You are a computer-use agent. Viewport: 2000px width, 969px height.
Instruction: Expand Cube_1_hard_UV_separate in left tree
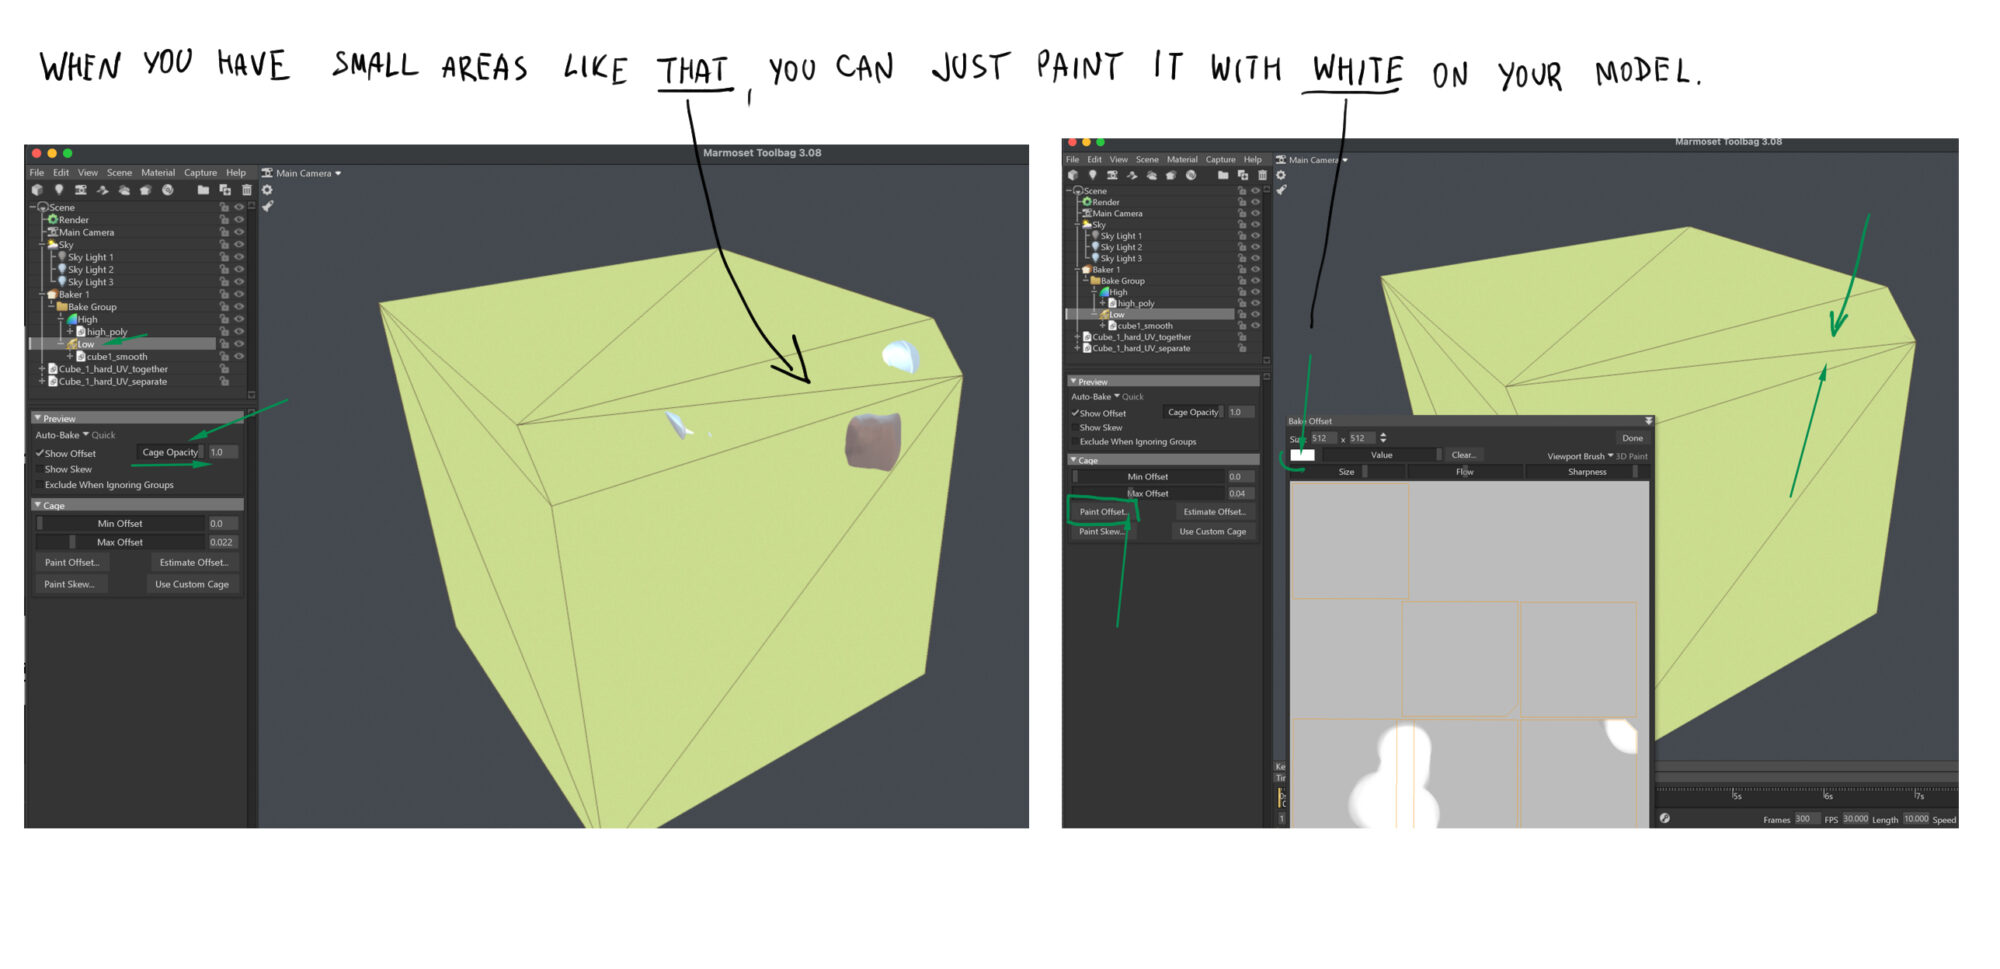[42, 382]
